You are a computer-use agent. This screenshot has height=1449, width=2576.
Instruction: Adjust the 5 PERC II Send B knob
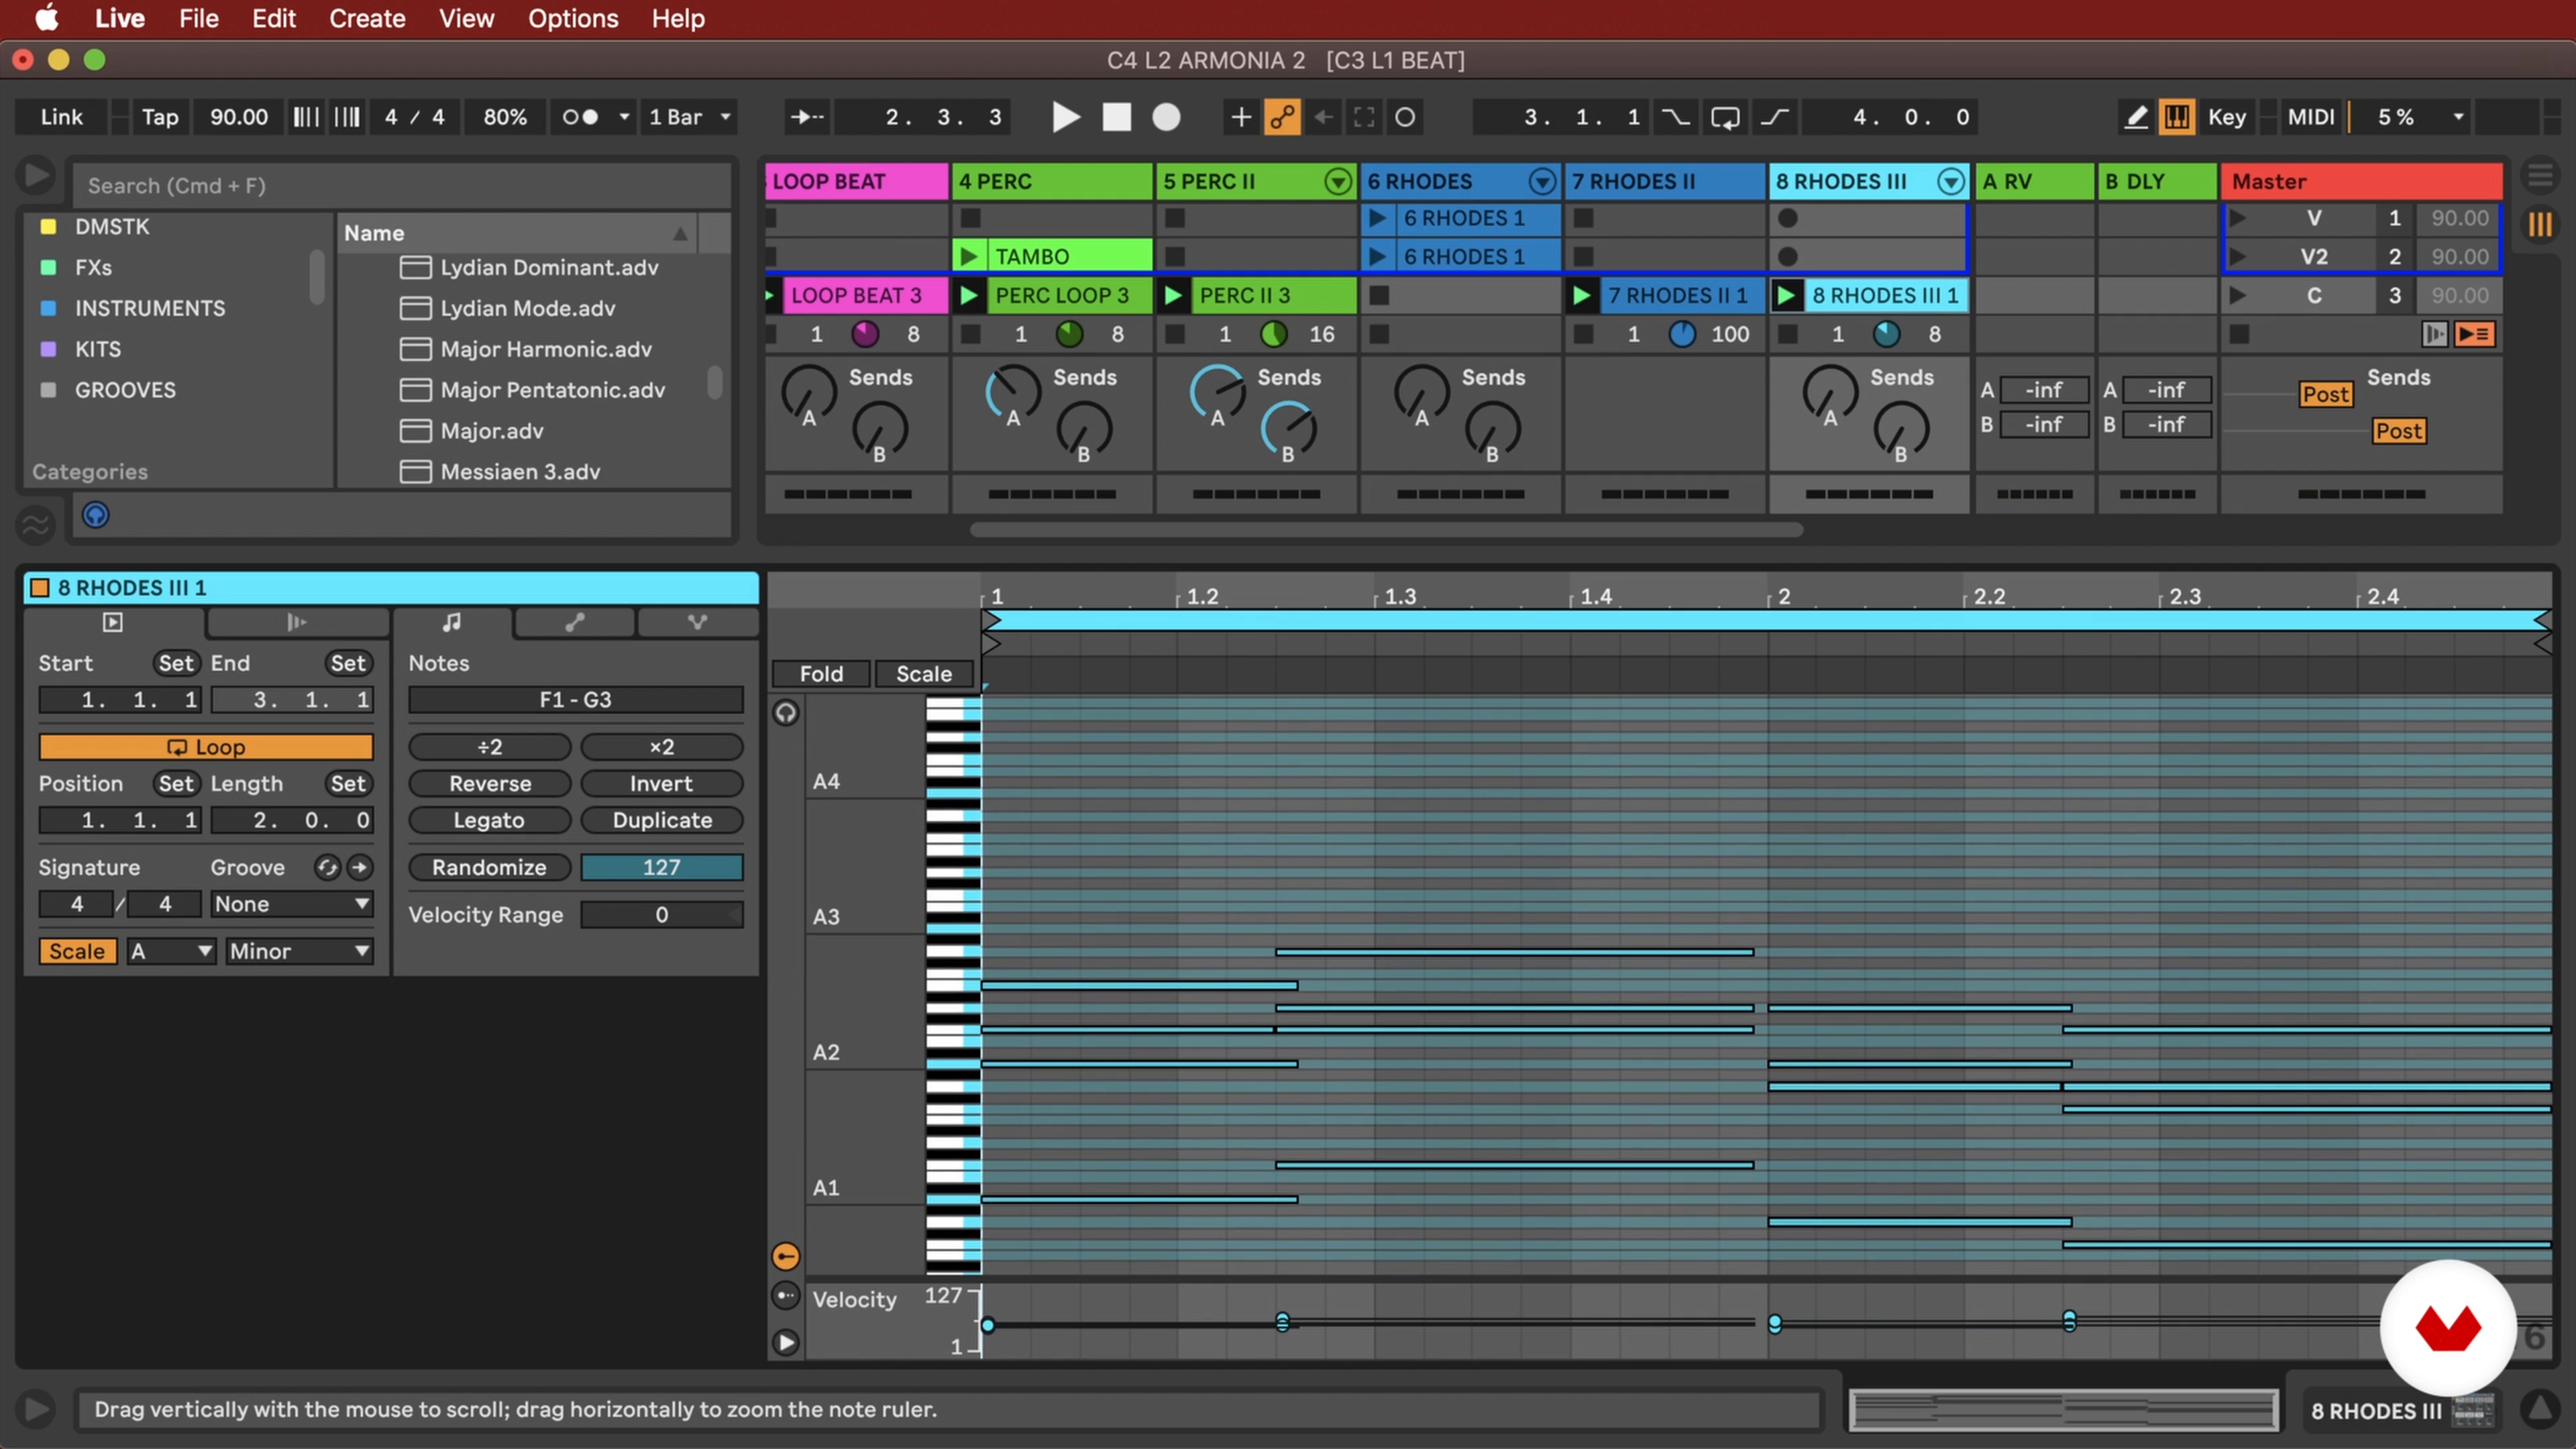1288,430
